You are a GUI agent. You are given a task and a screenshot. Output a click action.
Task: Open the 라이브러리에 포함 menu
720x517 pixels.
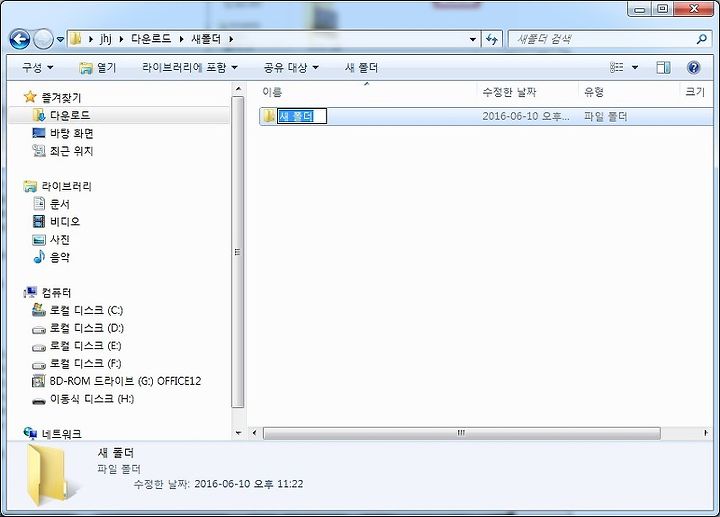pos(189,67)
